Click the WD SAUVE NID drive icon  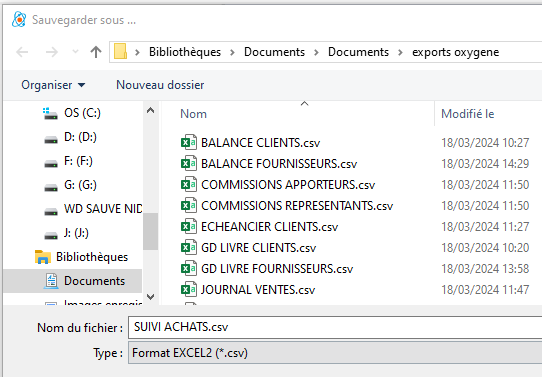[x=51, y=211]
